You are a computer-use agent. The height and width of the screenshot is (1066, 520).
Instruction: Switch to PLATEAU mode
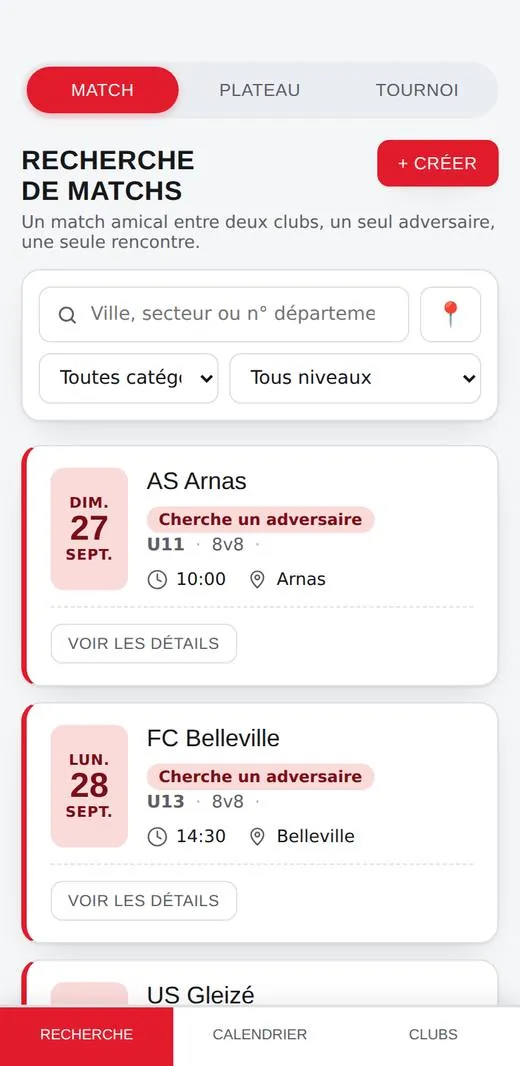(260, 90)
